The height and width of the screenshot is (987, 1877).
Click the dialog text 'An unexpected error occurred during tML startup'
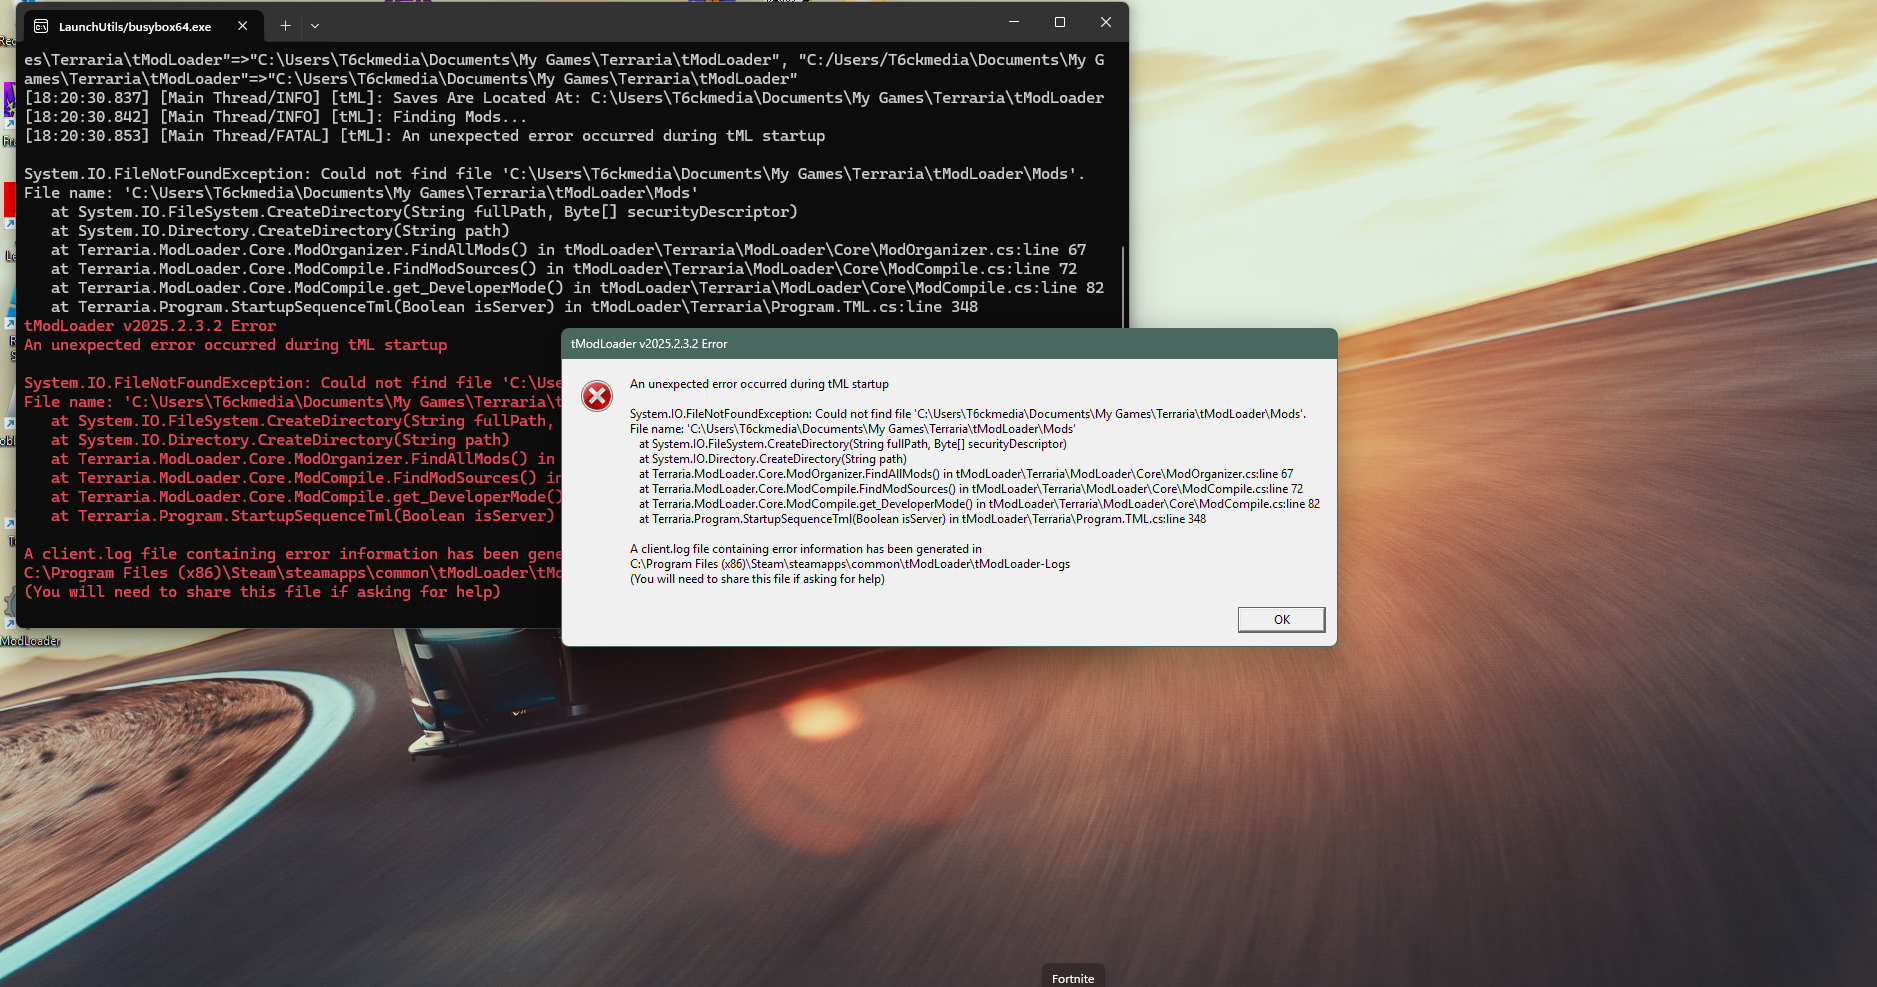[x=759, y=384]
